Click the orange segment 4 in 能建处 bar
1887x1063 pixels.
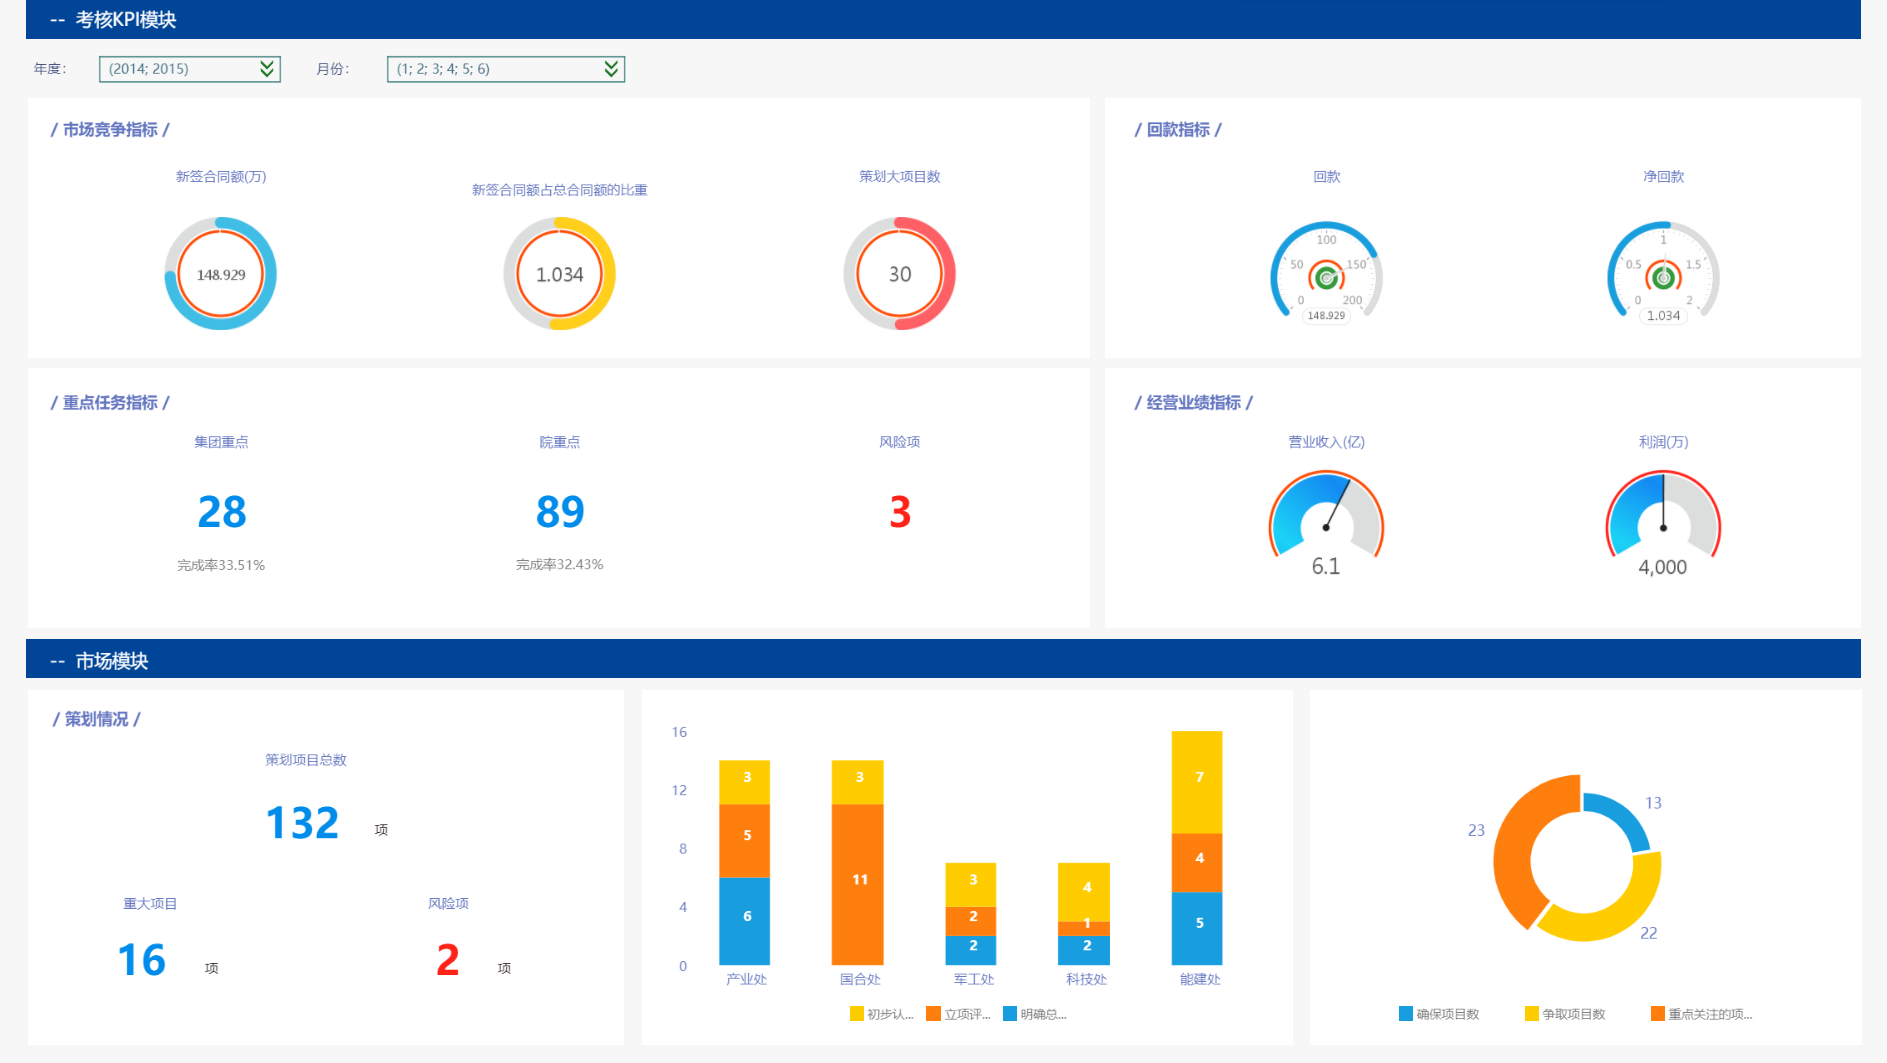tap(1197, 862)
